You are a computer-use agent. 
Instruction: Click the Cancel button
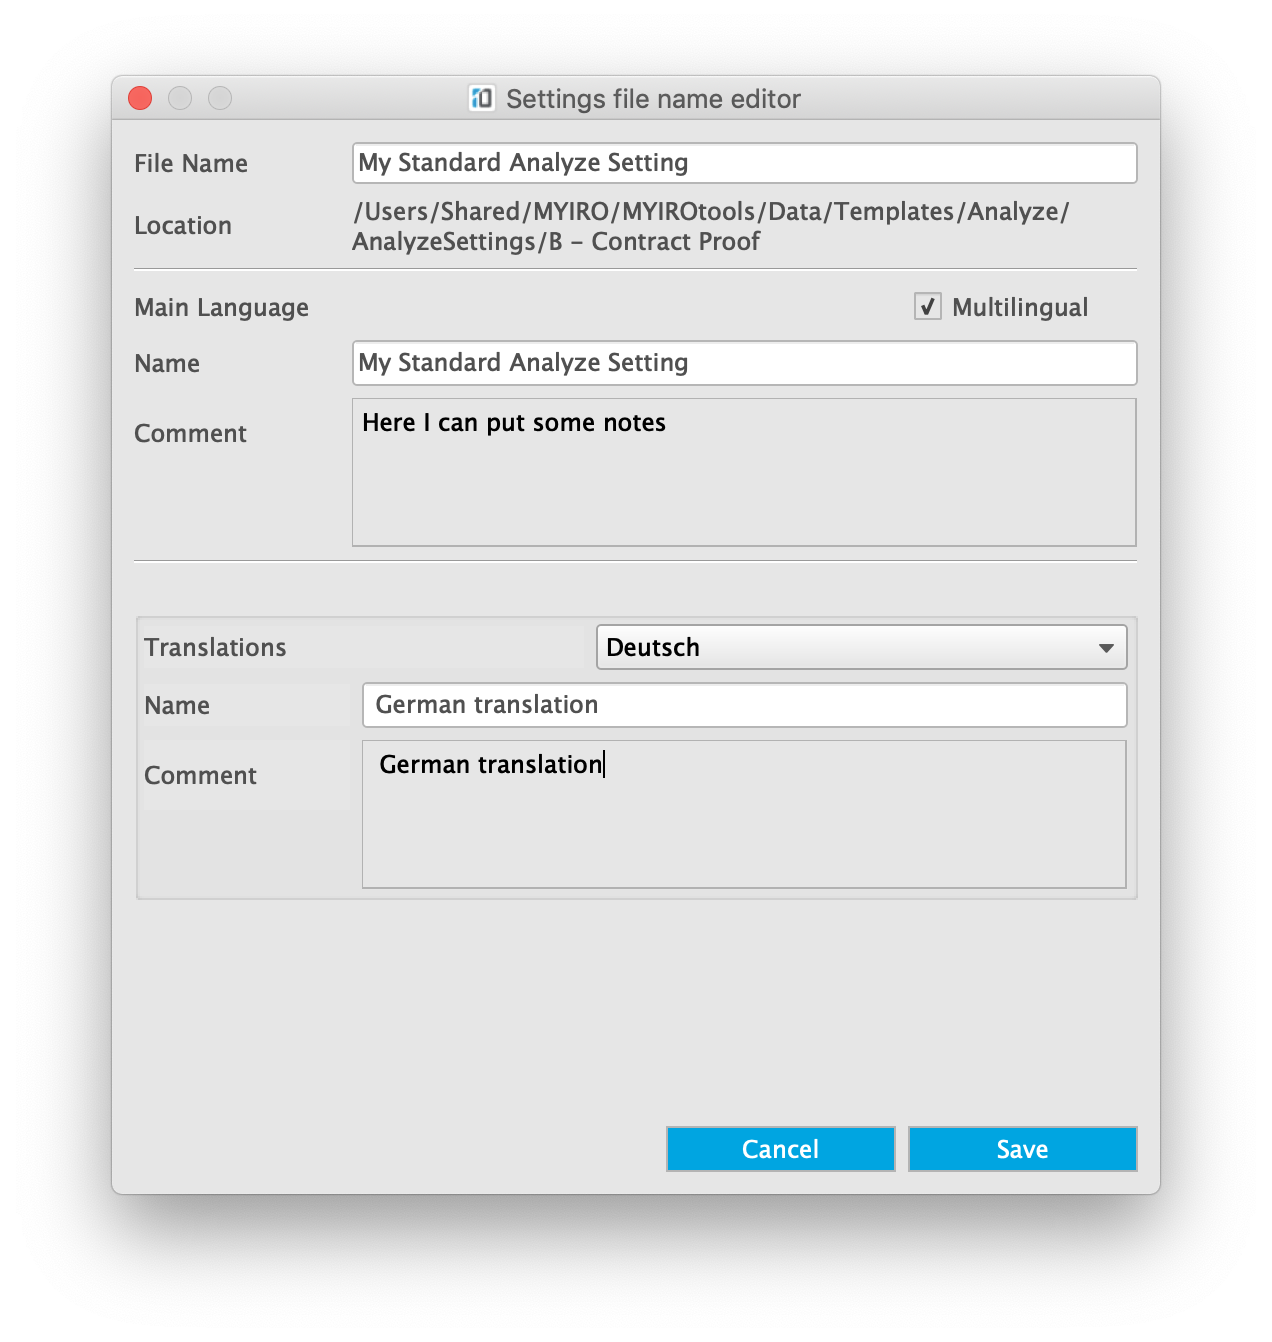[x=780, y=1149]
